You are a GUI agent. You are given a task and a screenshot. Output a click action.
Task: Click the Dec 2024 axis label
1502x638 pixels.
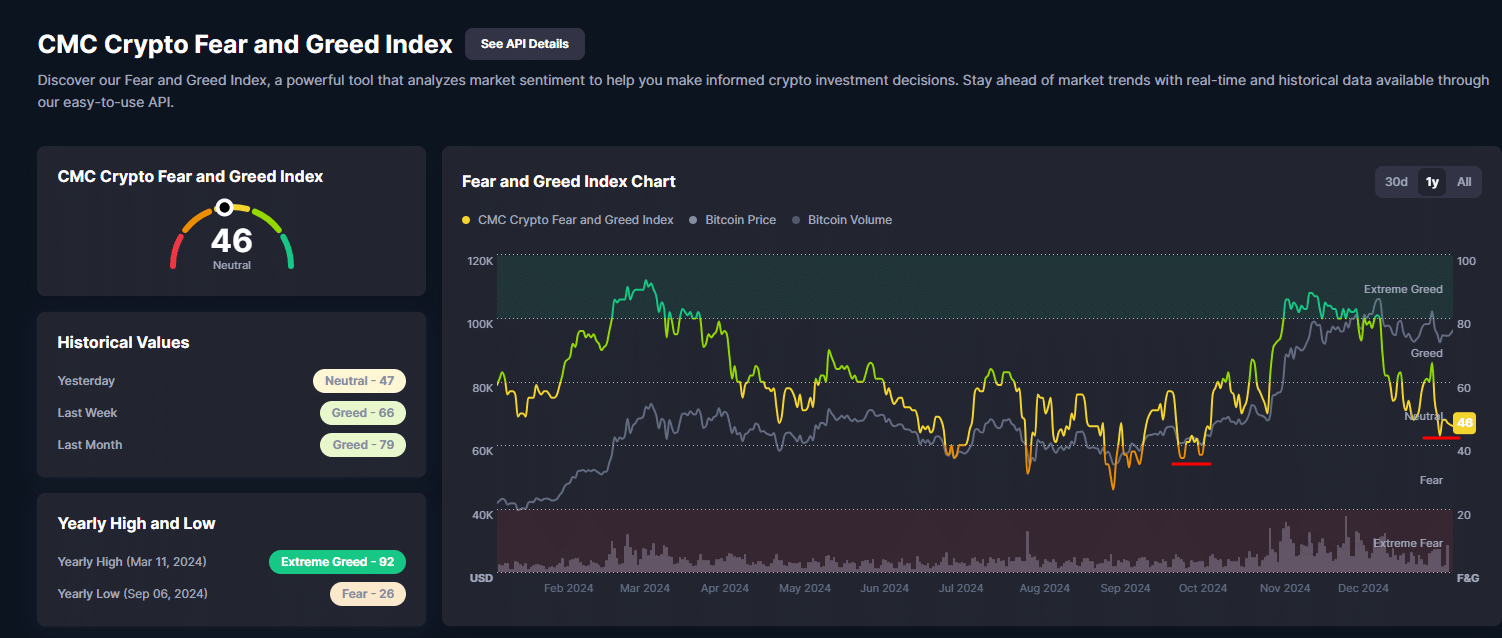pyautogui.click(x=1364, y=588)
